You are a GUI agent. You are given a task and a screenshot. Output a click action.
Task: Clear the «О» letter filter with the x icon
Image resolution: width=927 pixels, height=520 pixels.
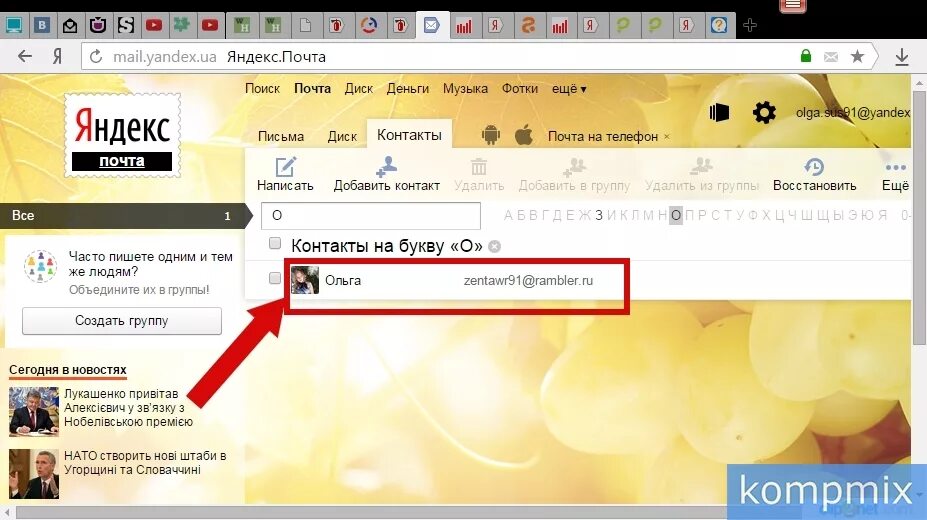tap(495, 246)
